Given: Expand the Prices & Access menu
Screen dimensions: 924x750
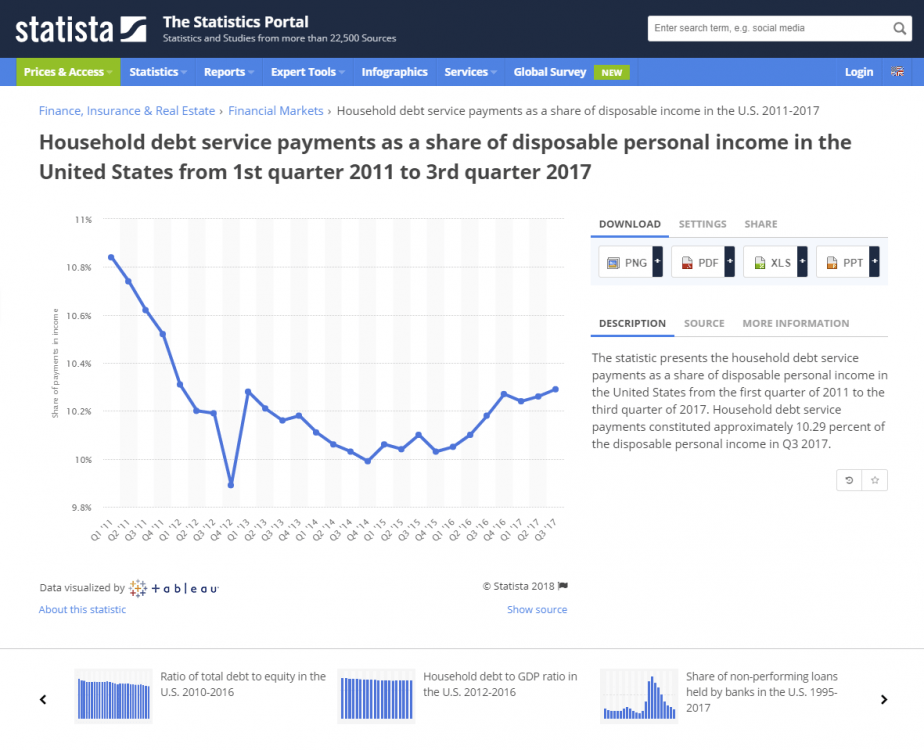Looking at the screenshot, I should coord(68,72).
